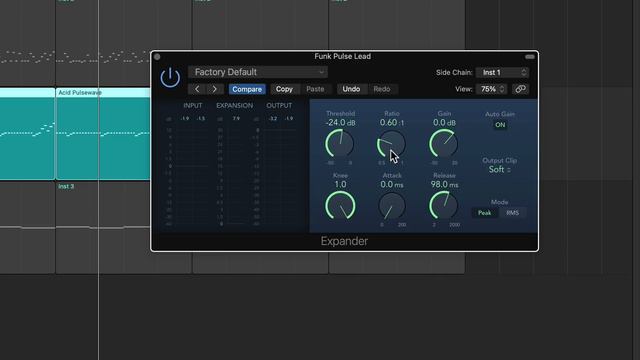The width and height of the screenshot is (640, 360).
Task: Click the Release knob
Action: 443,206
